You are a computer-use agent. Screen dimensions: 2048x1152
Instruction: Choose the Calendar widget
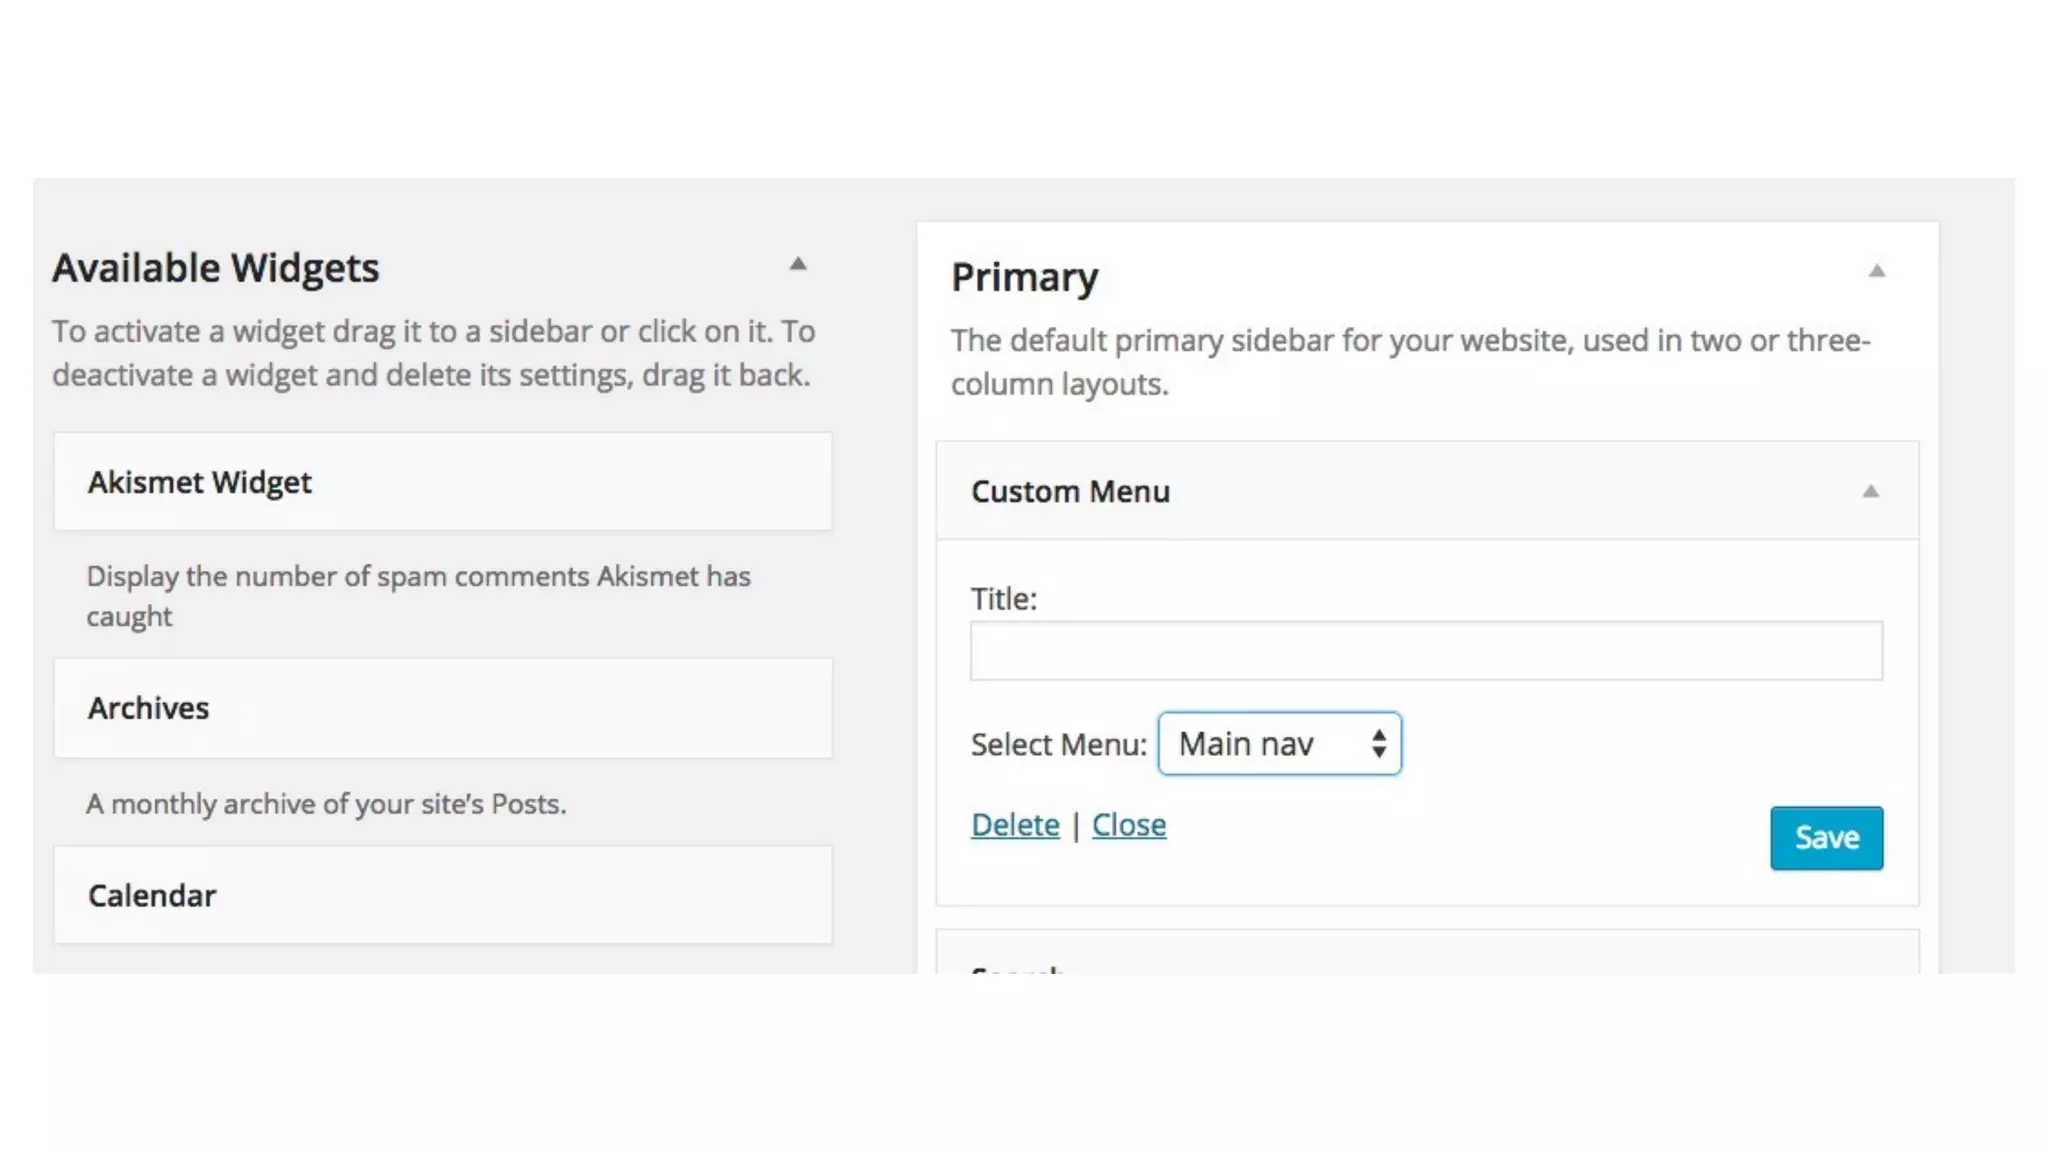pos(442,895)
